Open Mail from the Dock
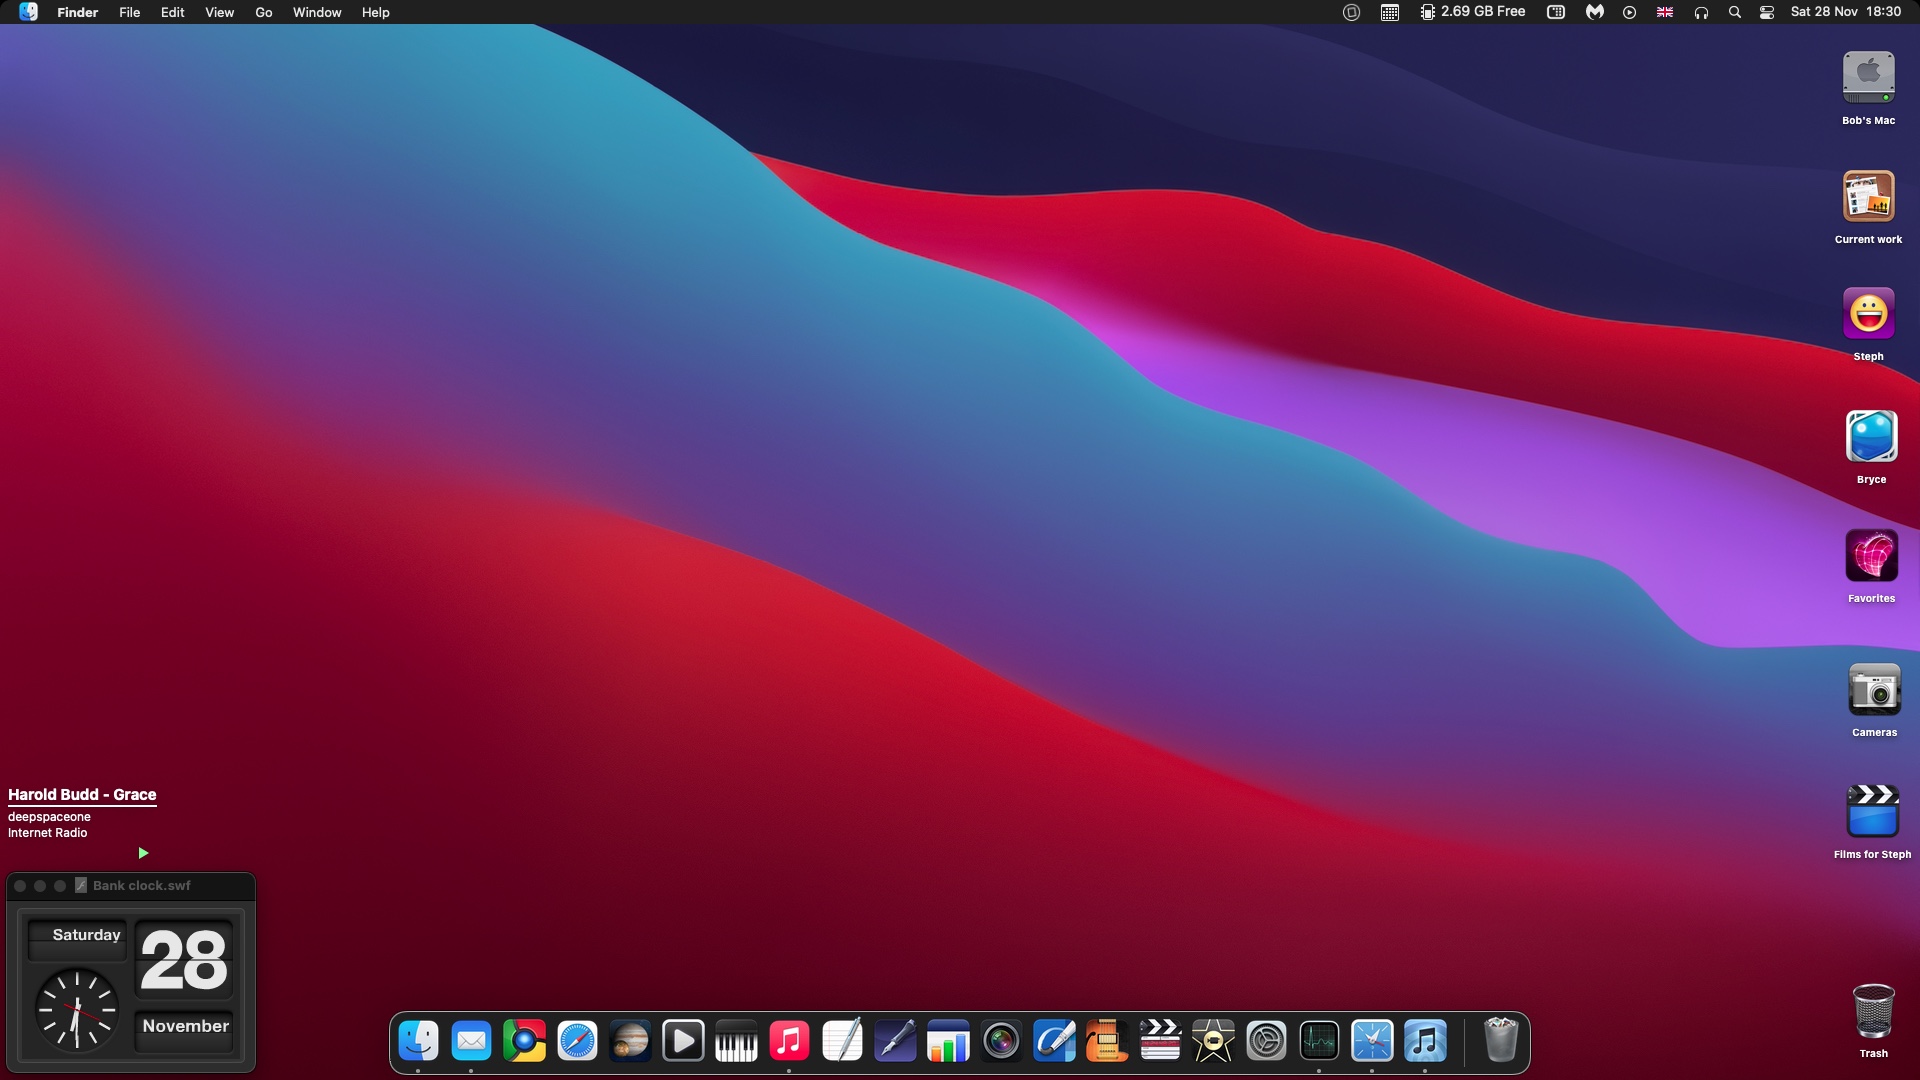 [471, 1042]
